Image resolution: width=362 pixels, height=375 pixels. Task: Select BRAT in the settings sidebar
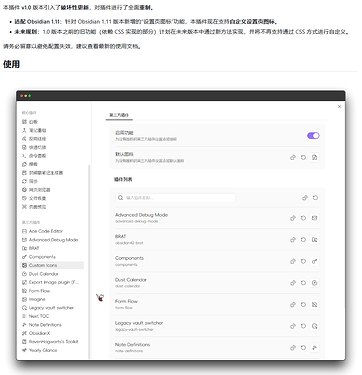coord(31,248)
